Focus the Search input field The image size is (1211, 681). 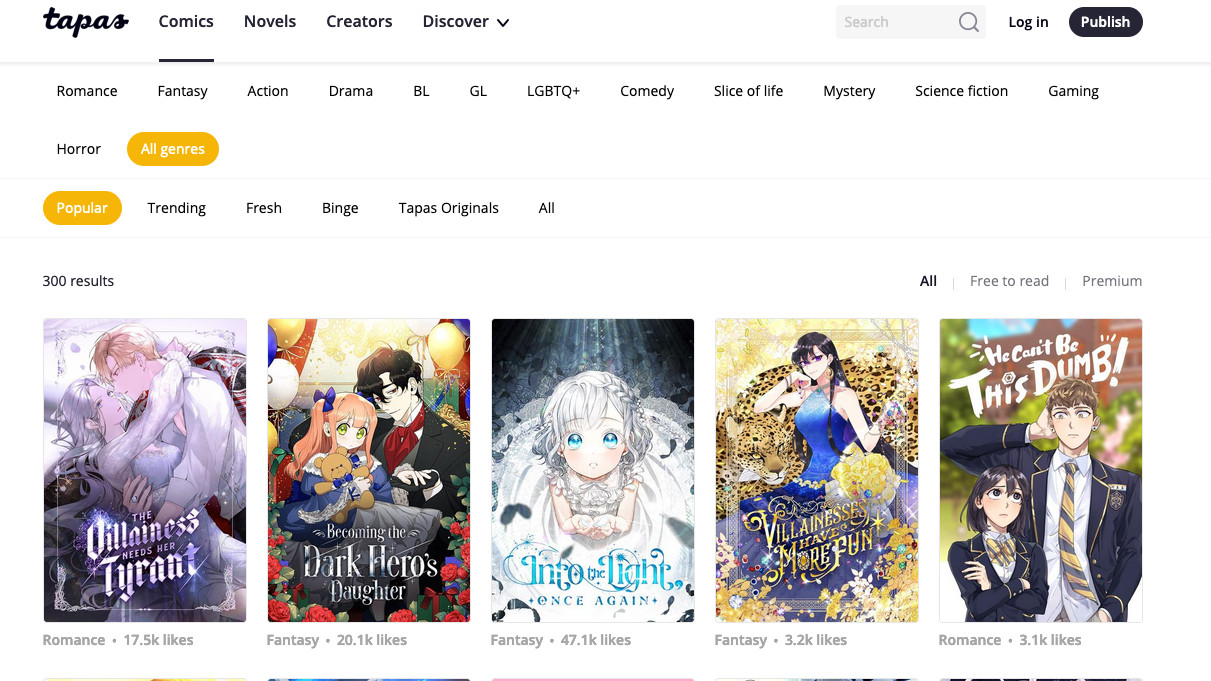(896, 22)
